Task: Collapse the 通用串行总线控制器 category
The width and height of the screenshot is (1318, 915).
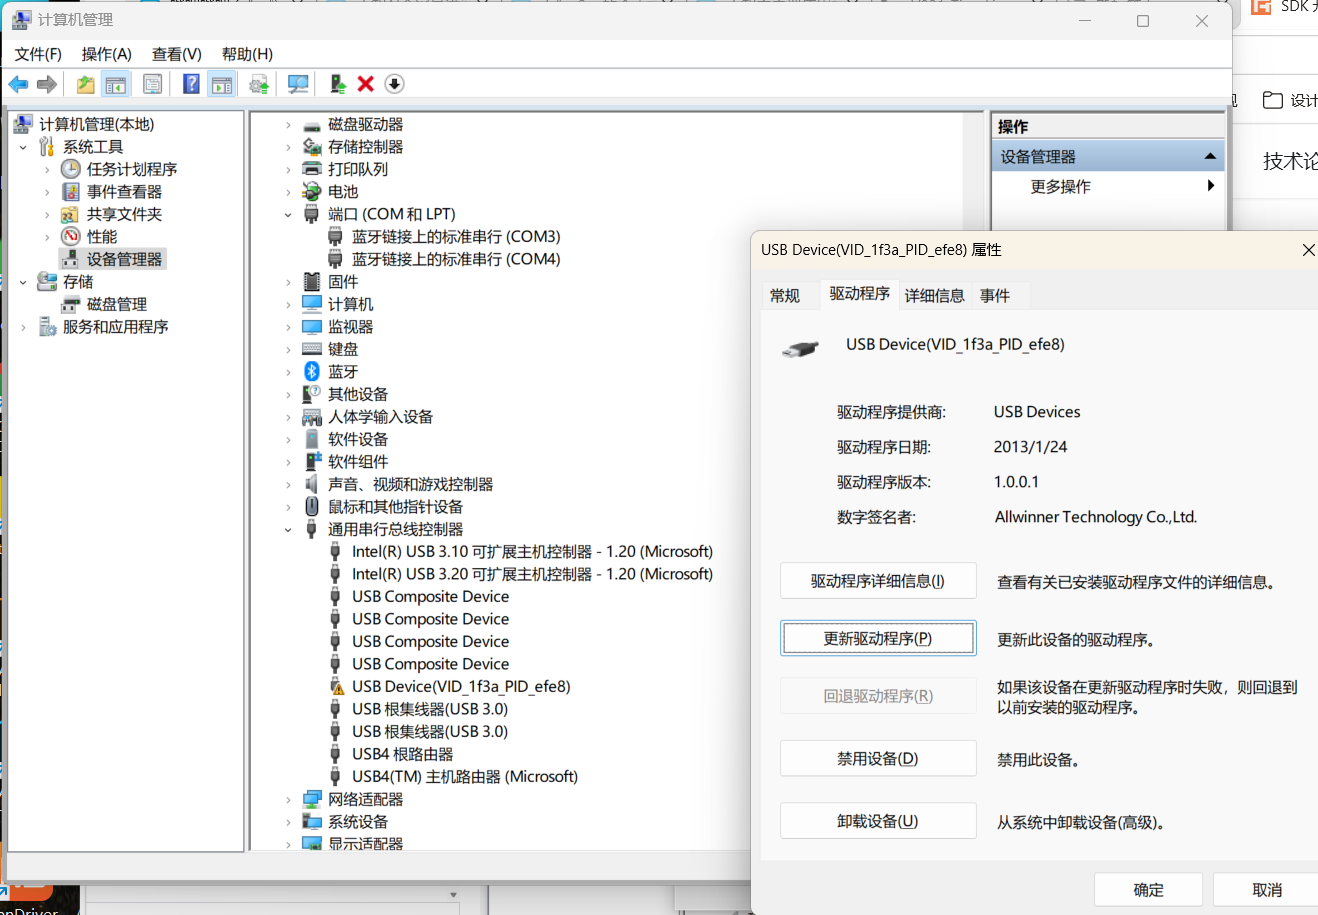Action: pyautogui.click(x=288, y=530)
